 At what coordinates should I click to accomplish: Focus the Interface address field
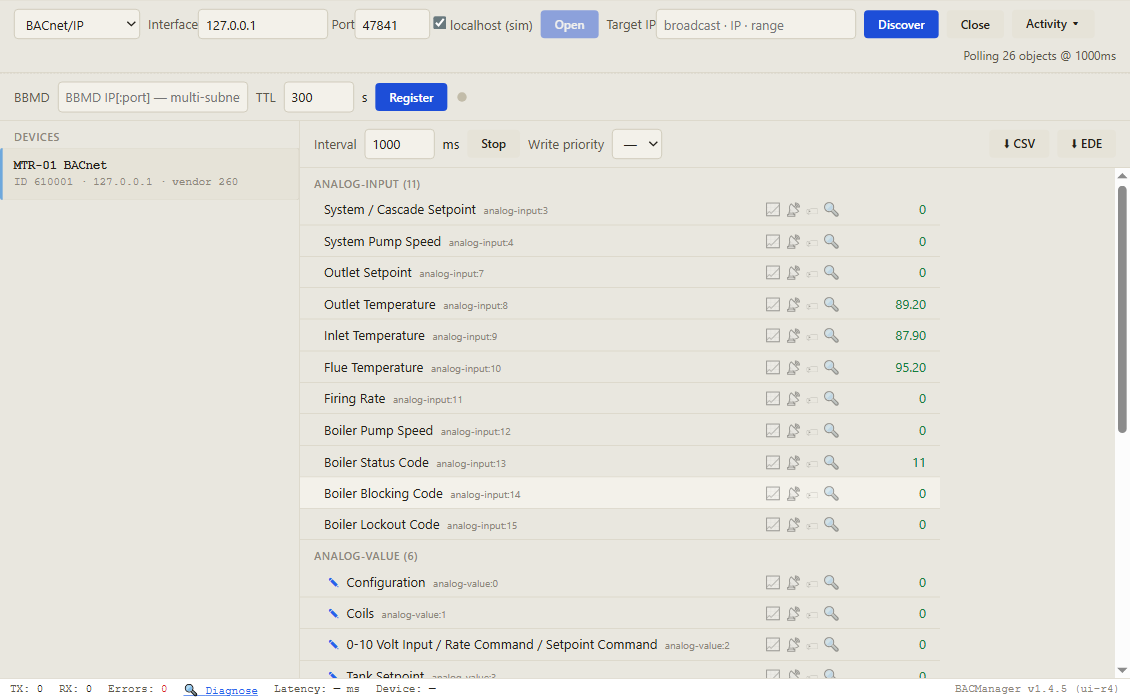coord(262,25)
